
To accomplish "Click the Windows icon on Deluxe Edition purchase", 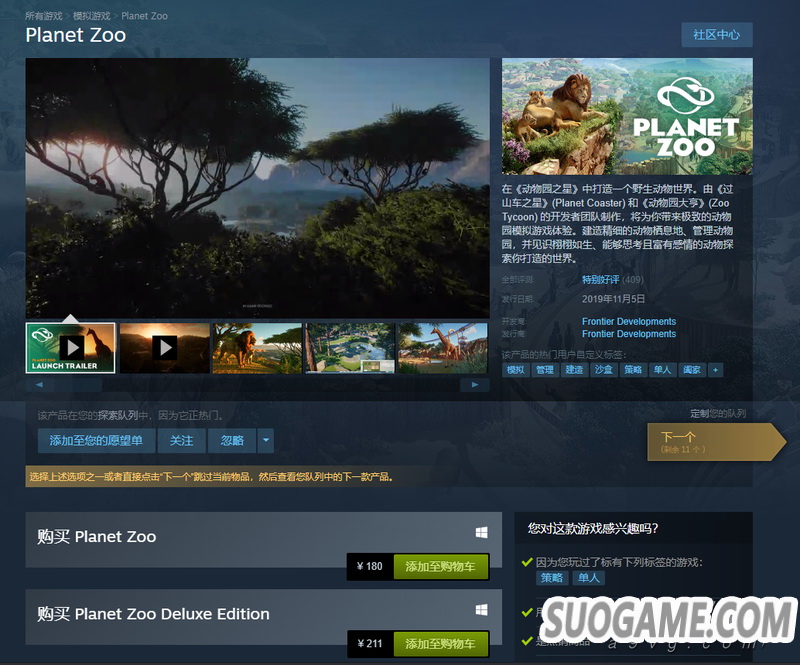I will [481, 610].
